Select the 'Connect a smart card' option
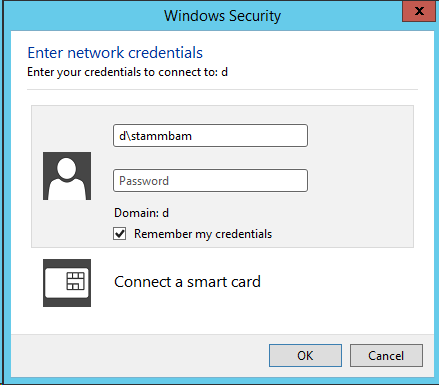This screenshot has height=385, width=439. [187, 282]
